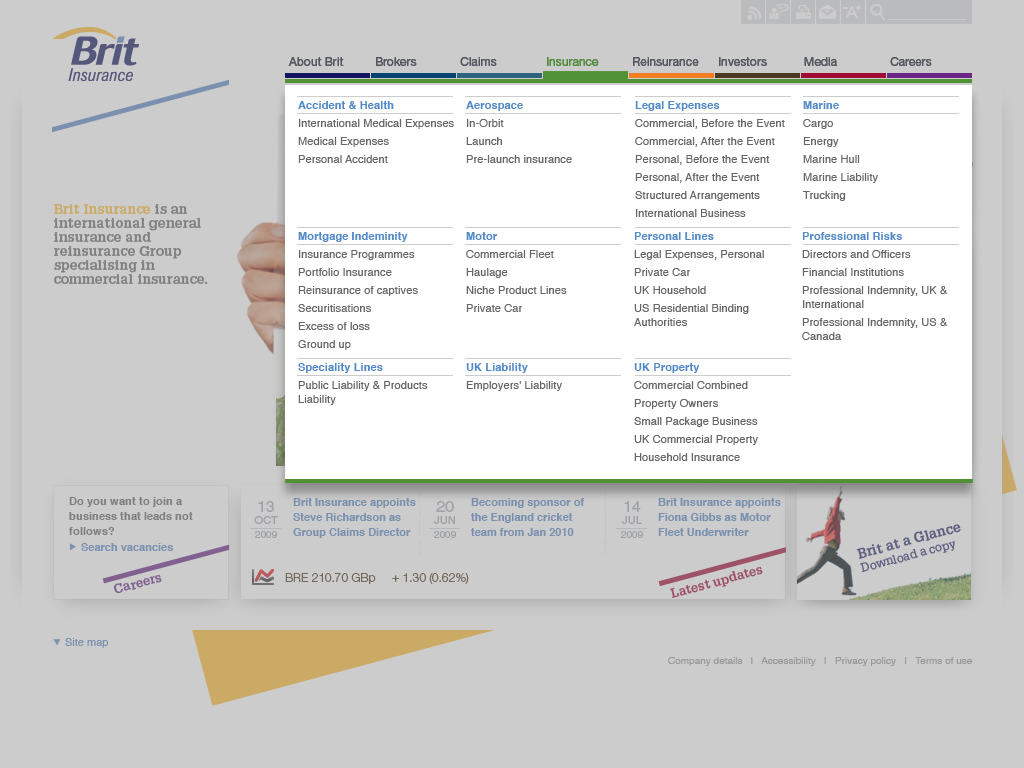1024x768 pixels.
Task: Open the Careers menu tab
Action: click(x=910, y=62)
